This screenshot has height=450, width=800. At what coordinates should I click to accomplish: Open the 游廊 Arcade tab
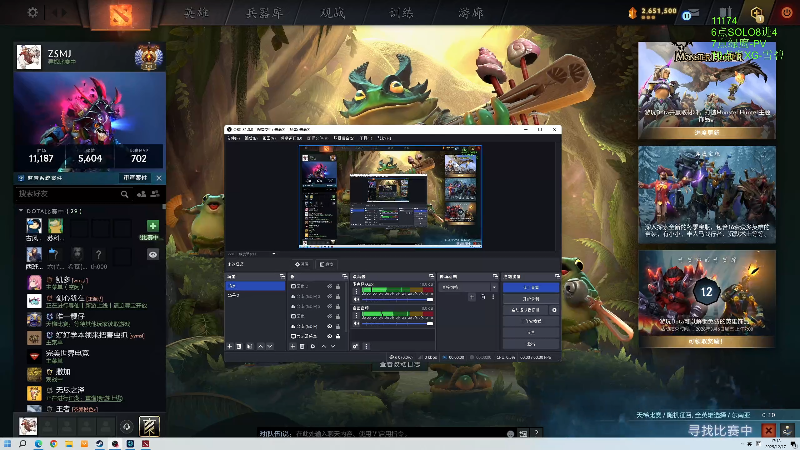click(x=470, y=13)
